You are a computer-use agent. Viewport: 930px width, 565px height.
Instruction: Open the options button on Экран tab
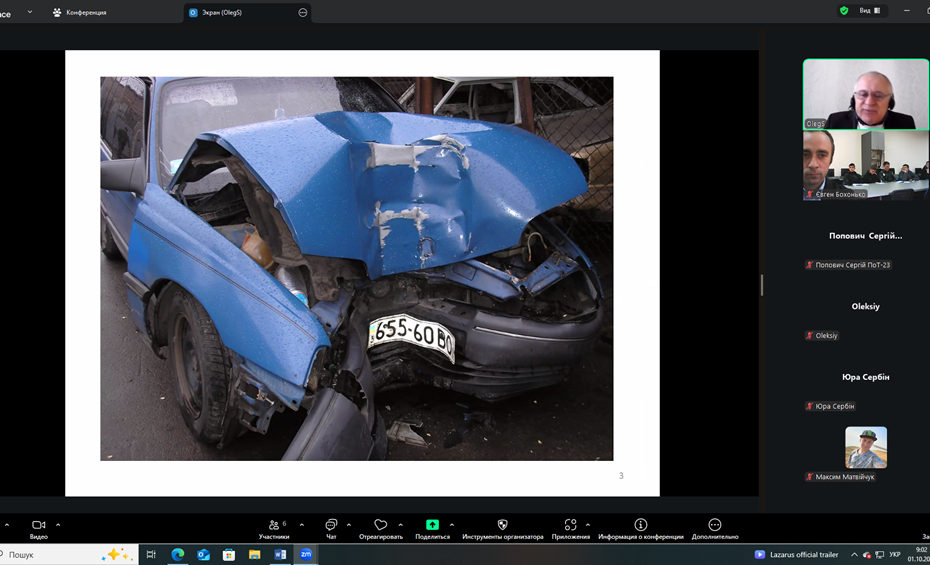pos(303,12)
